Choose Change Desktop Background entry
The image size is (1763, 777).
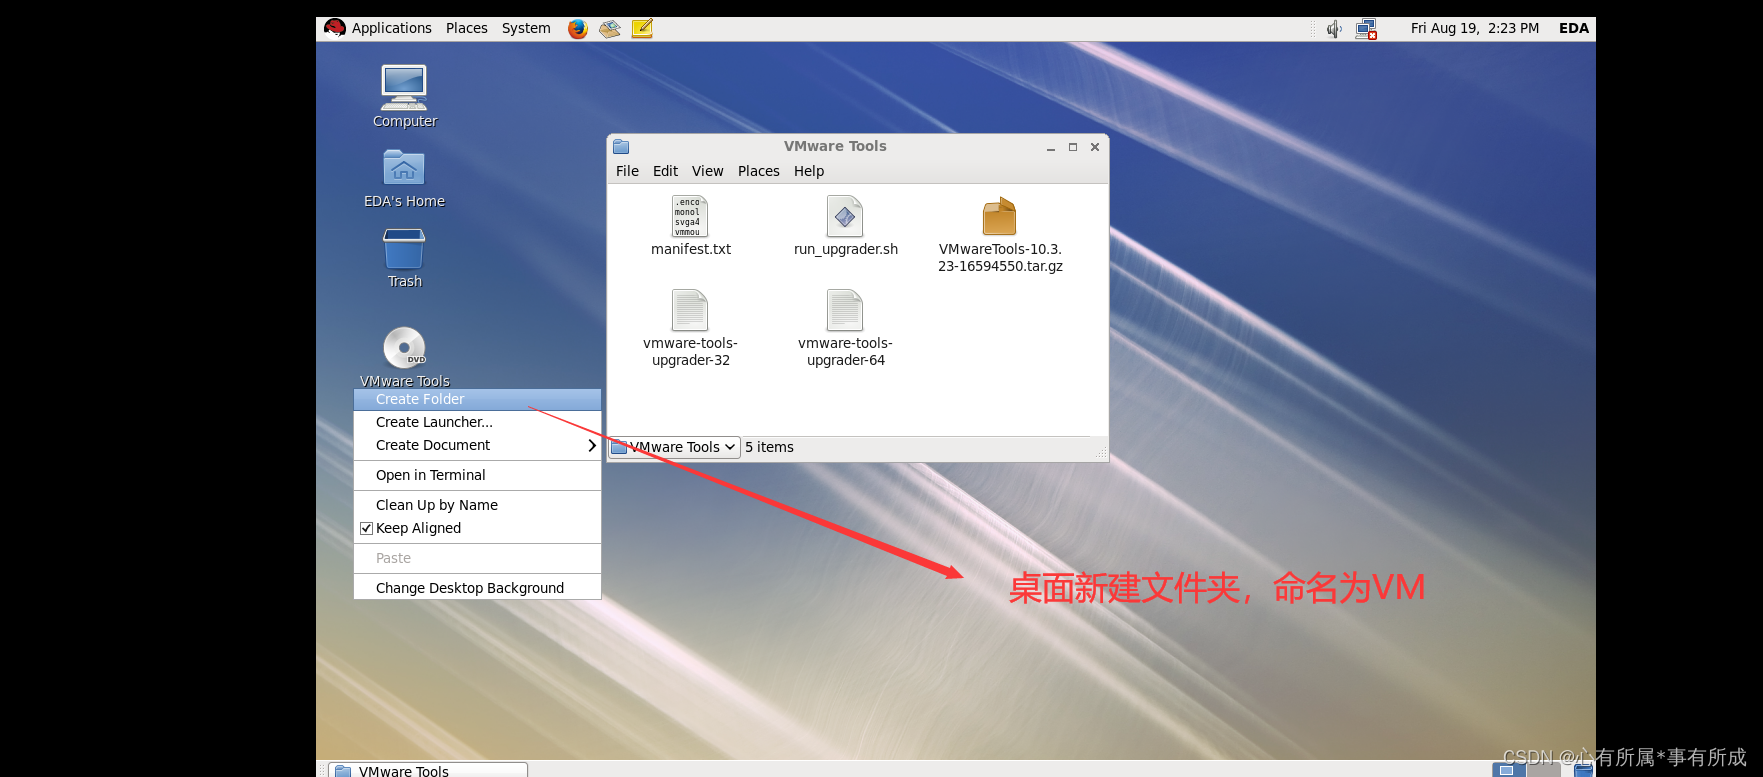coord(477,588)
